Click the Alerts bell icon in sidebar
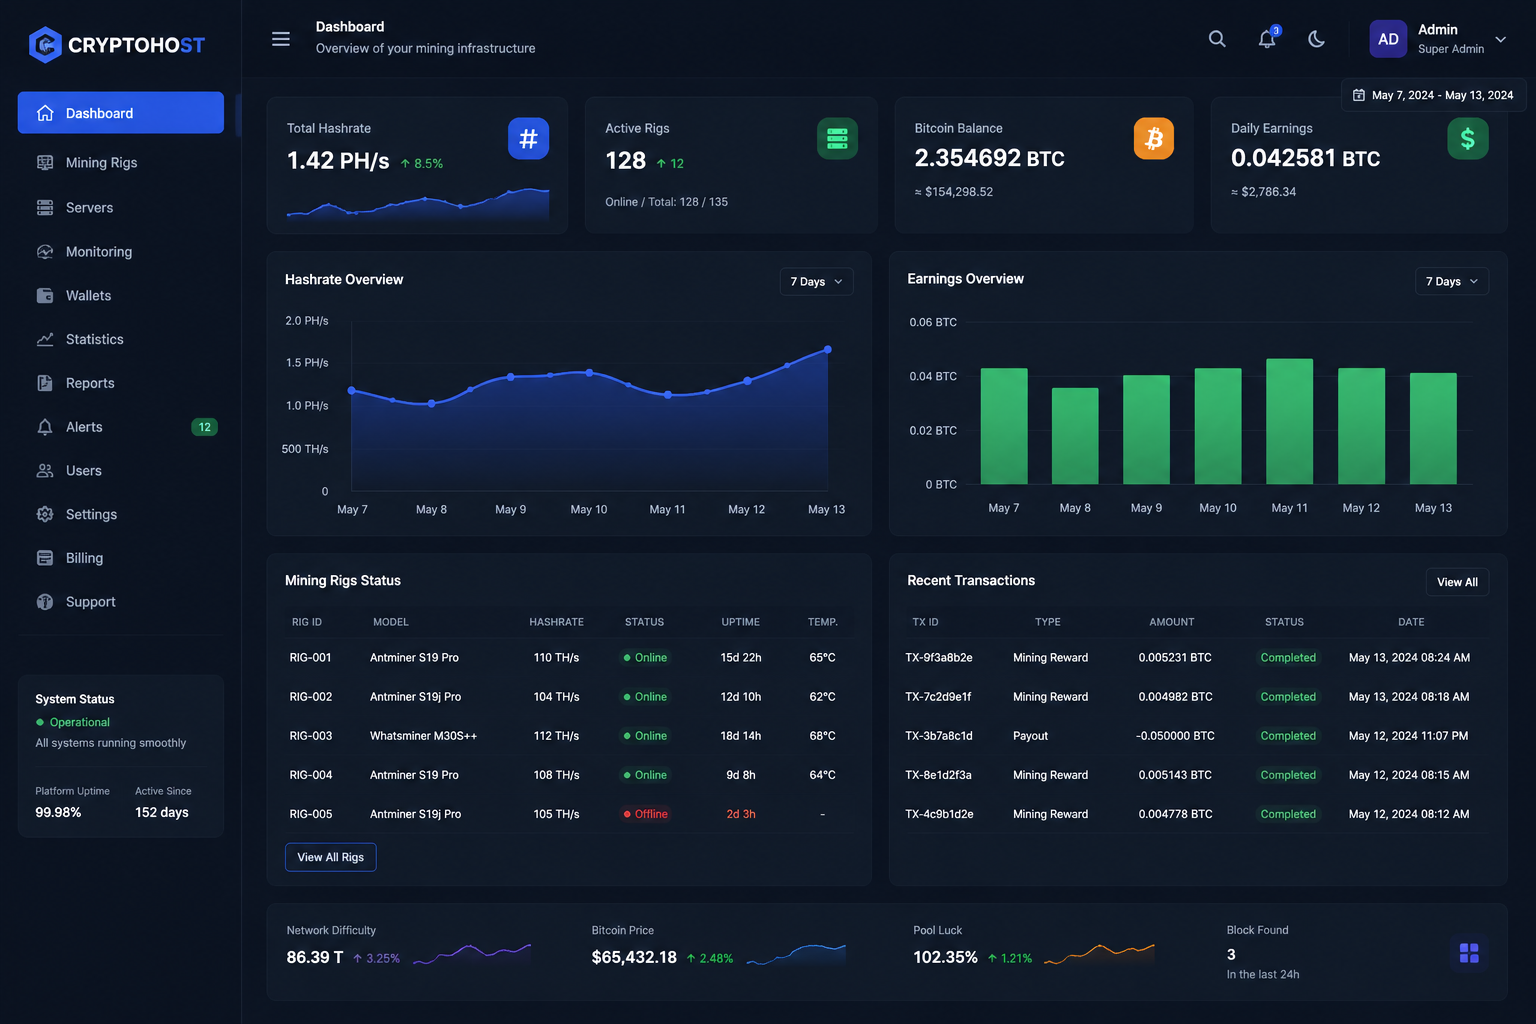The image size is (1536, 1024). tap(45, 427)
